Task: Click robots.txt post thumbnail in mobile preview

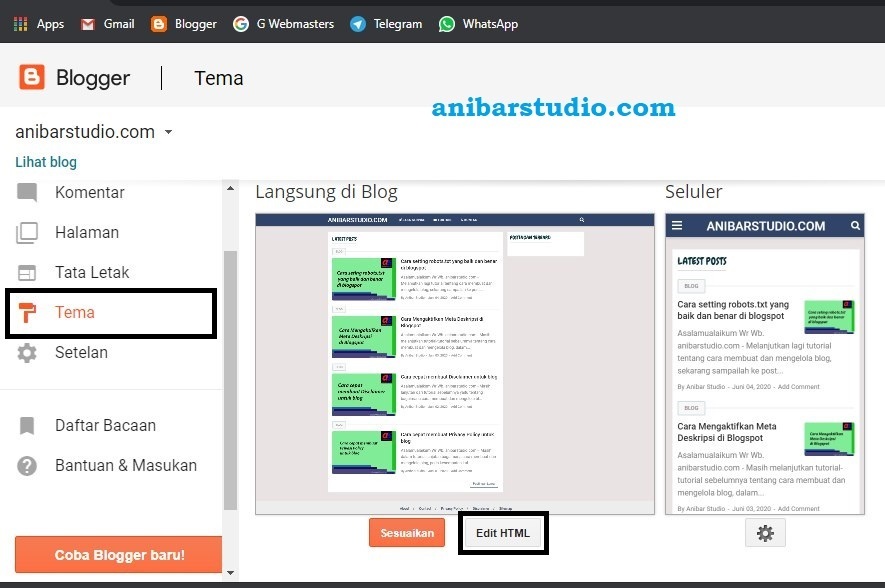Action: point(829,317)
